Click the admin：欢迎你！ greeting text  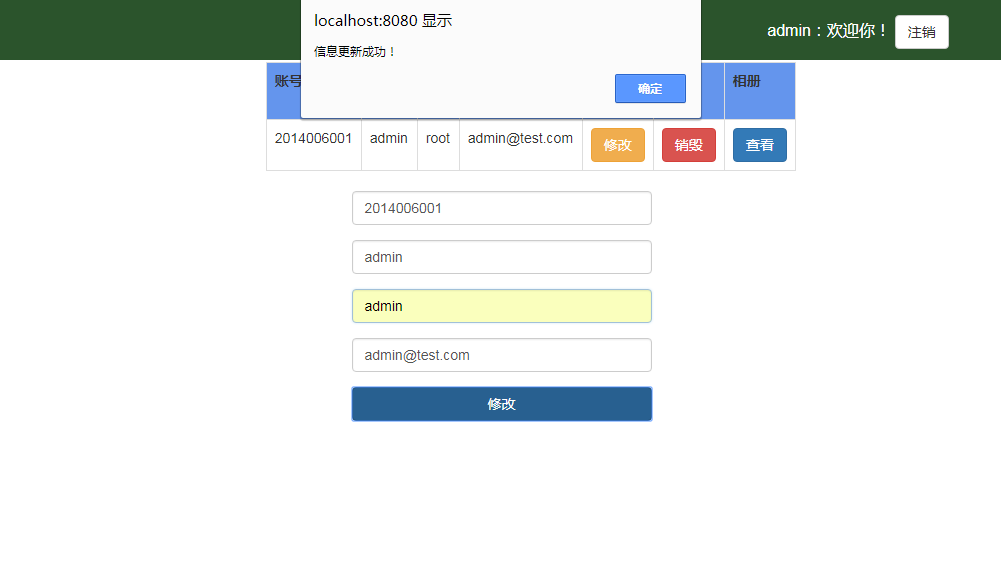point(827,31)
